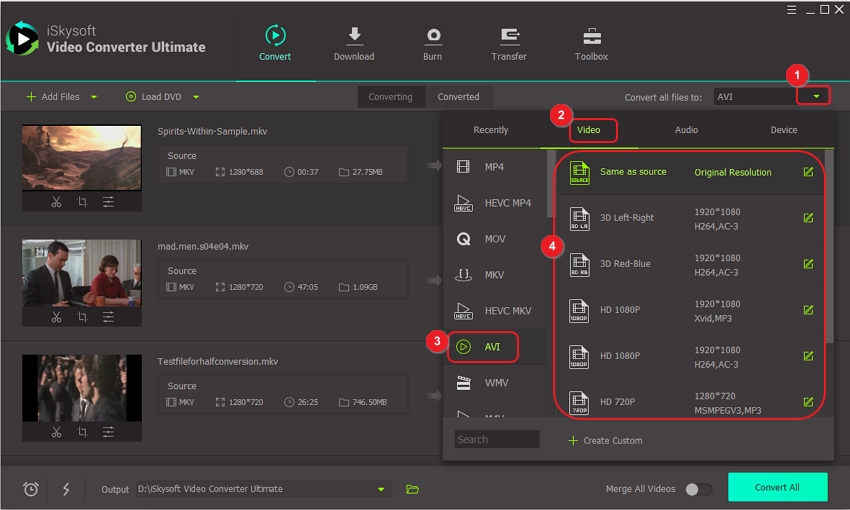Edit the 3D Left-Right preset settings
This screenshot has height=510, width=850.
(808, 218)
